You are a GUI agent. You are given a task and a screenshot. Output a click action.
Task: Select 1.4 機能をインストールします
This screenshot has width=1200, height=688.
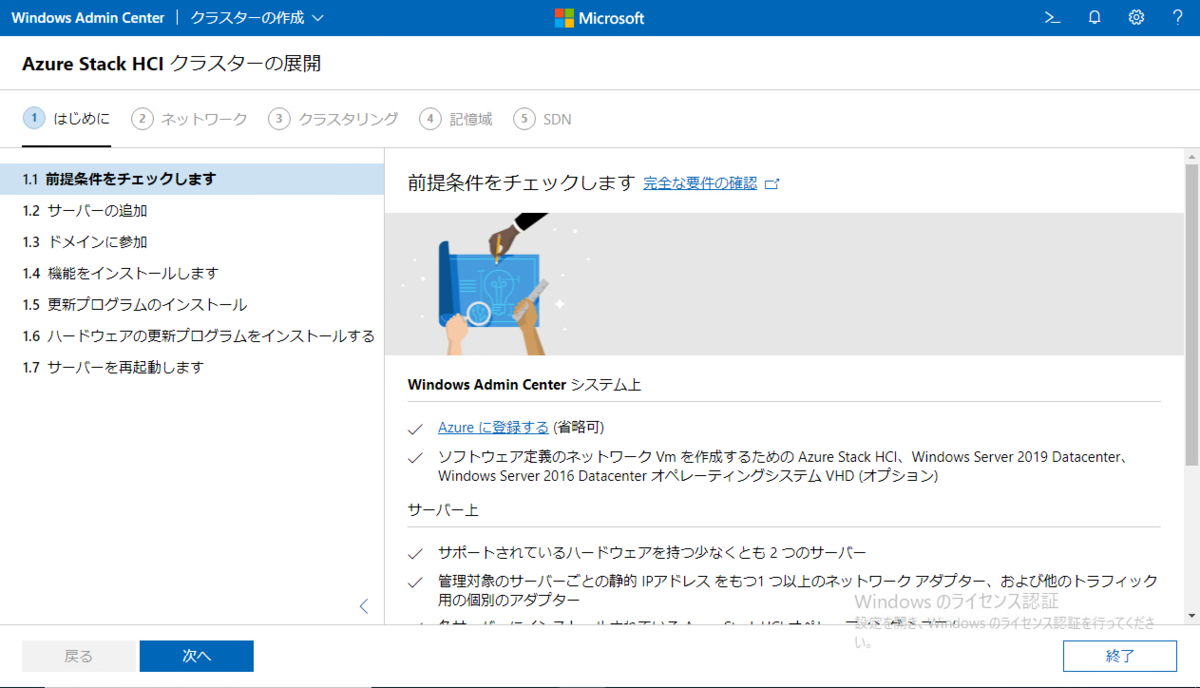coord(192,273)
